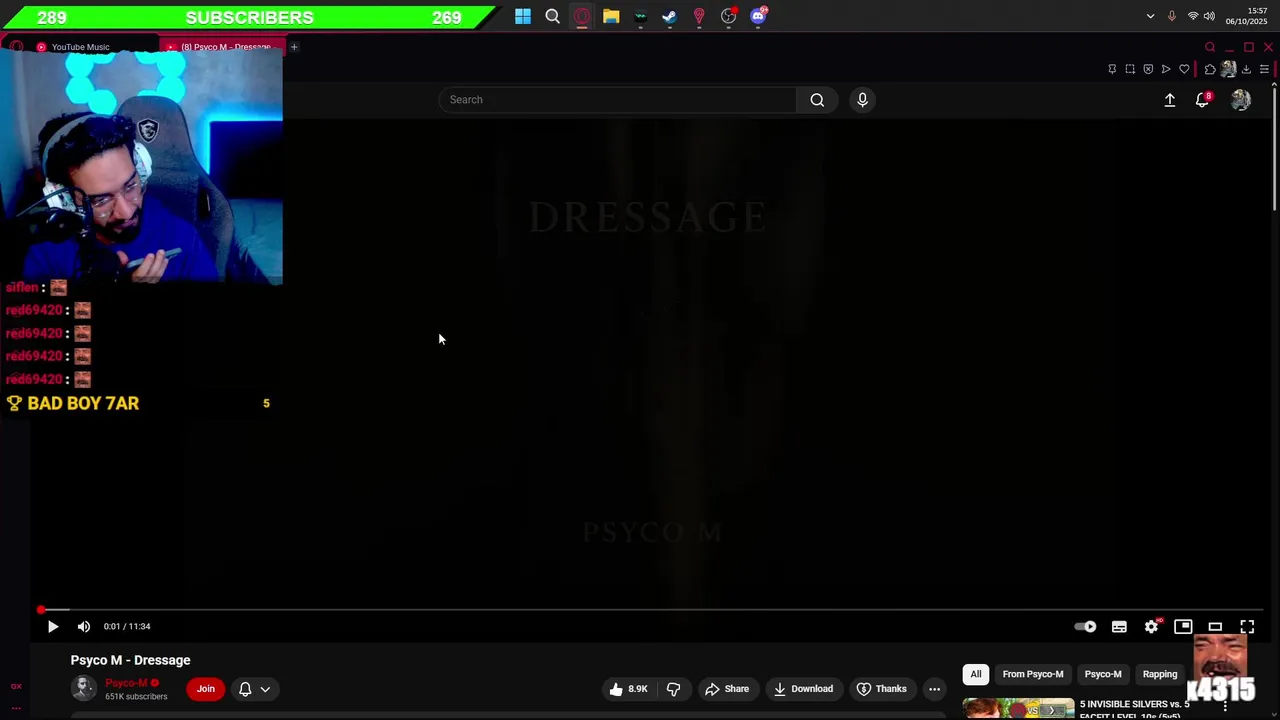
Task: Open the Opera easy setup menu
Action: pos(1264,69)
